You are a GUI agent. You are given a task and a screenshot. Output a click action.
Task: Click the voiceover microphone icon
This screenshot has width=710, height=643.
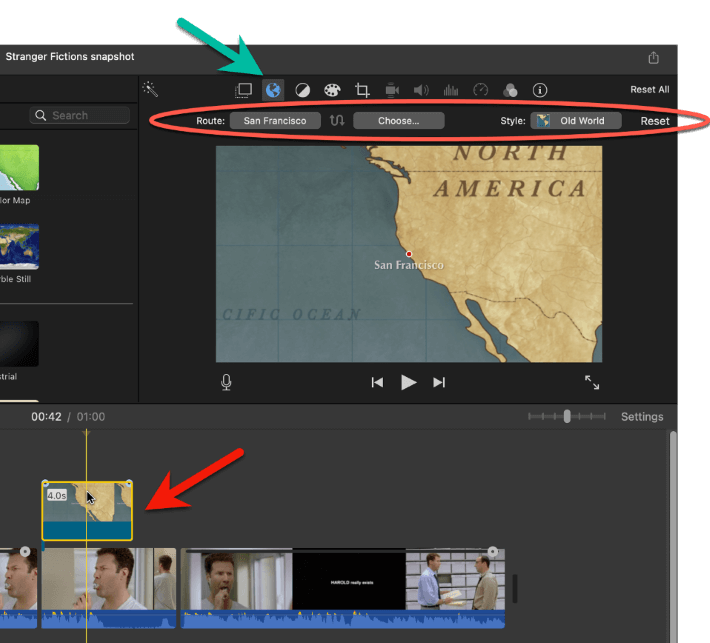coord(226,382)
